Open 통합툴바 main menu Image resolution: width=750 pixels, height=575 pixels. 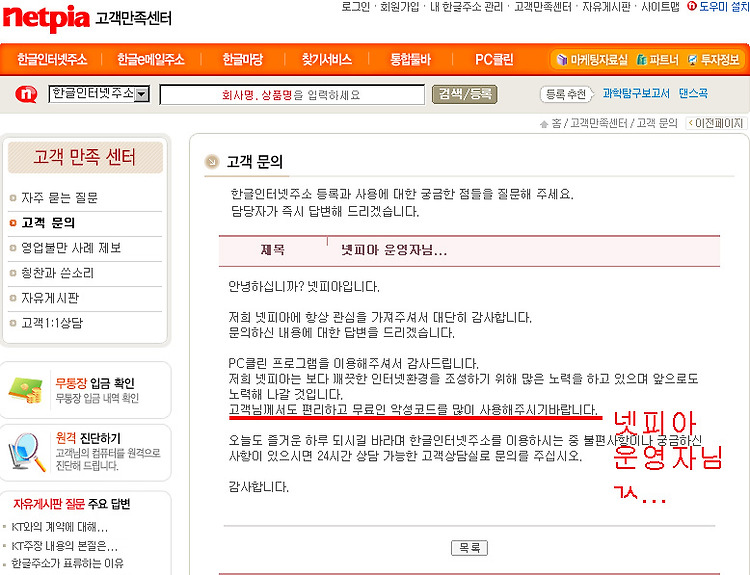pyautogui.click(x=410, y=59)
